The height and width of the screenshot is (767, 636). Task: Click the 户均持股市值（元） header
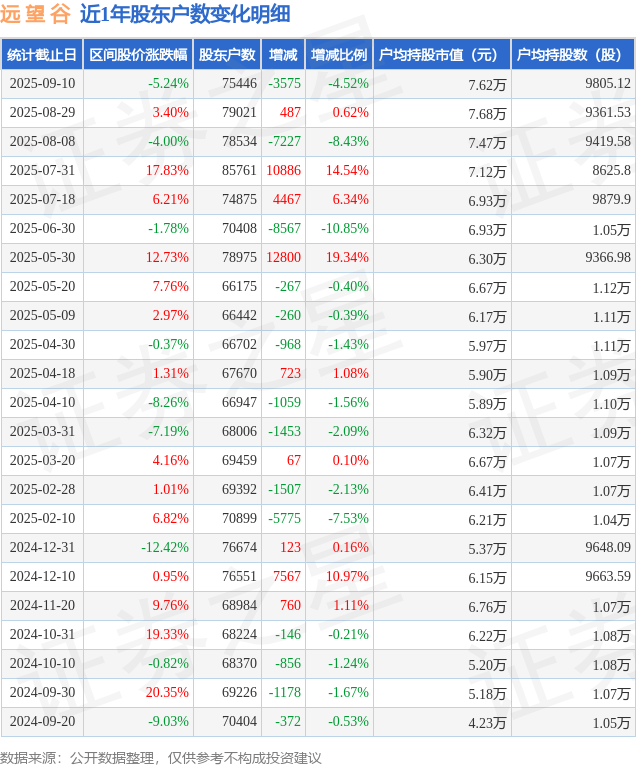coord(441,55)
